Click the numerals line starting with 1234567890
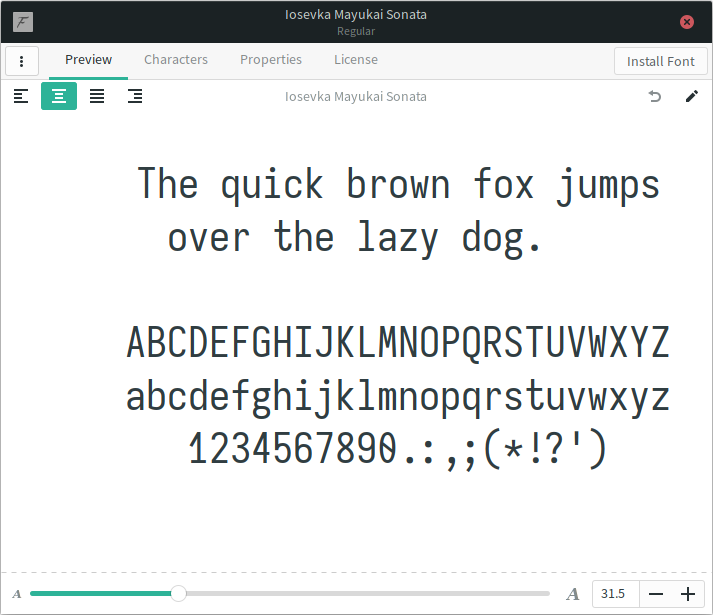713x615 pixels. (x=398, y=448)
